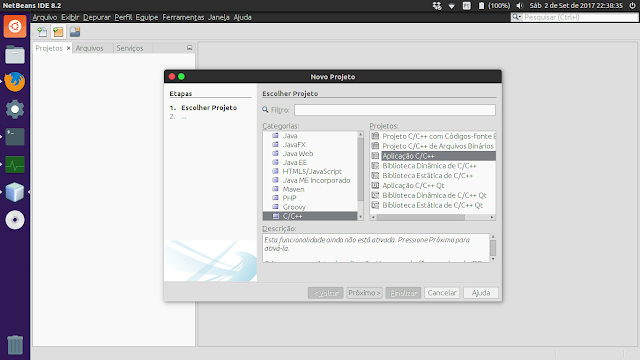
Task: Click the Cancelar button
Action: tap(442, 293)
